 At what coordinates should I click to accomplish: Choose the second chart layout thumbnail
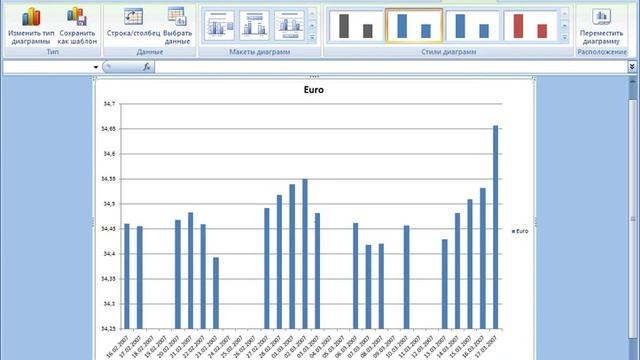254,25
